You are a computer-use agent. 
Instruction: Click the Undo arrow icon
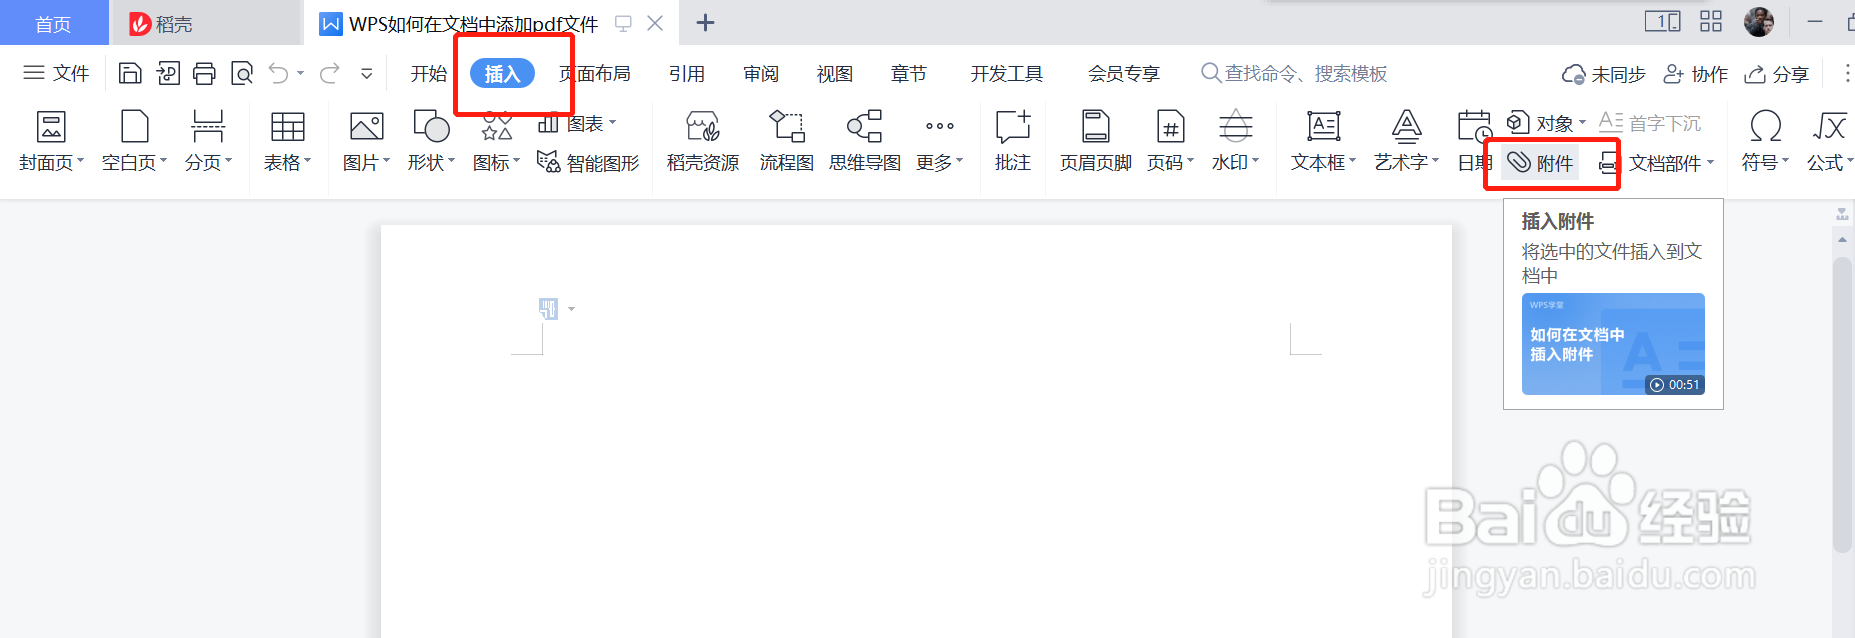[279, 73]
